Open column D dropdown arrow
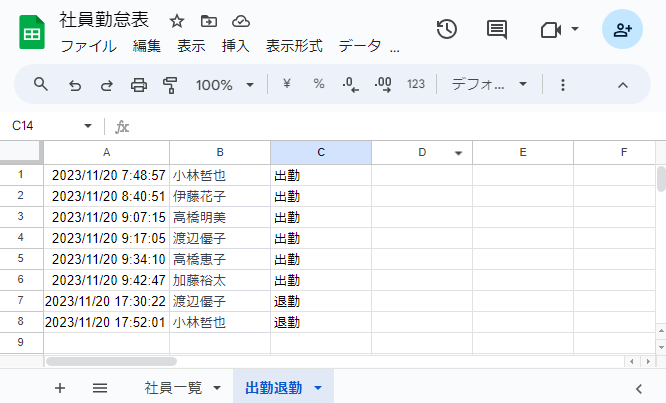Viewport: 666px width, 403px height. click(458, 153)
